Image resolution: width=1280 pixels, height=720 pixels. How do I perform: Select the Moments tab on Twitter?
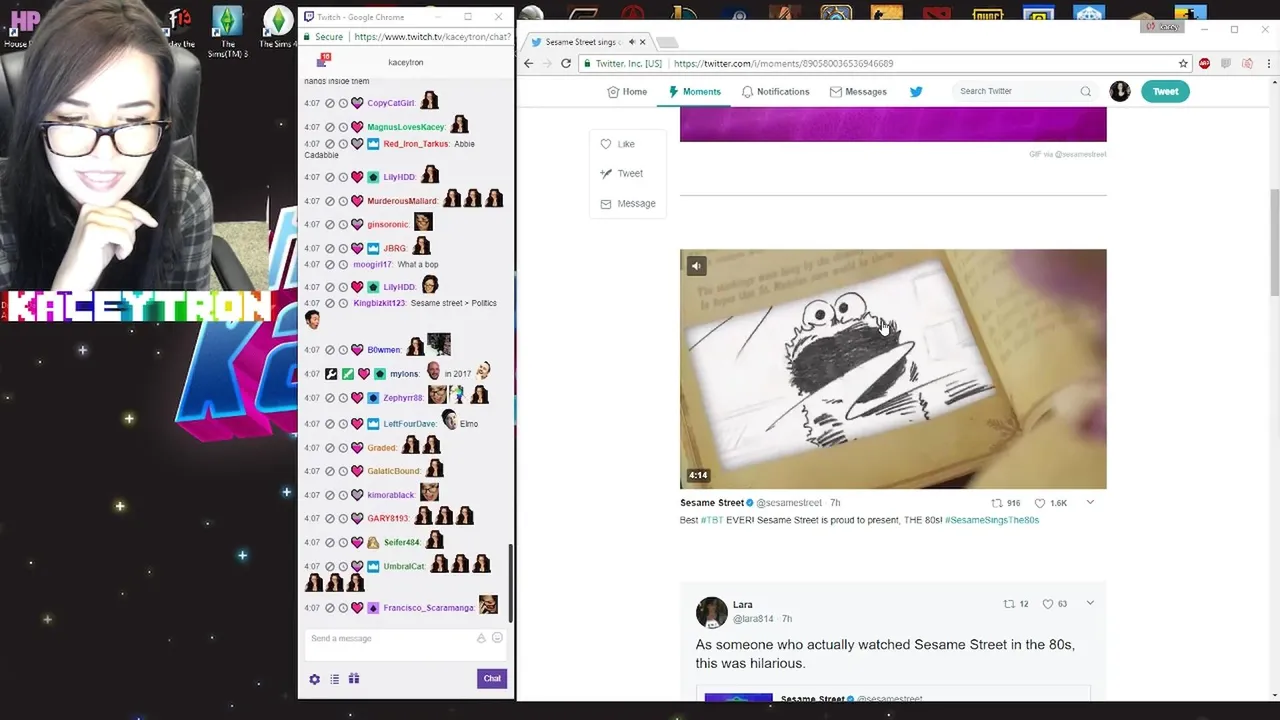(694, 91)
